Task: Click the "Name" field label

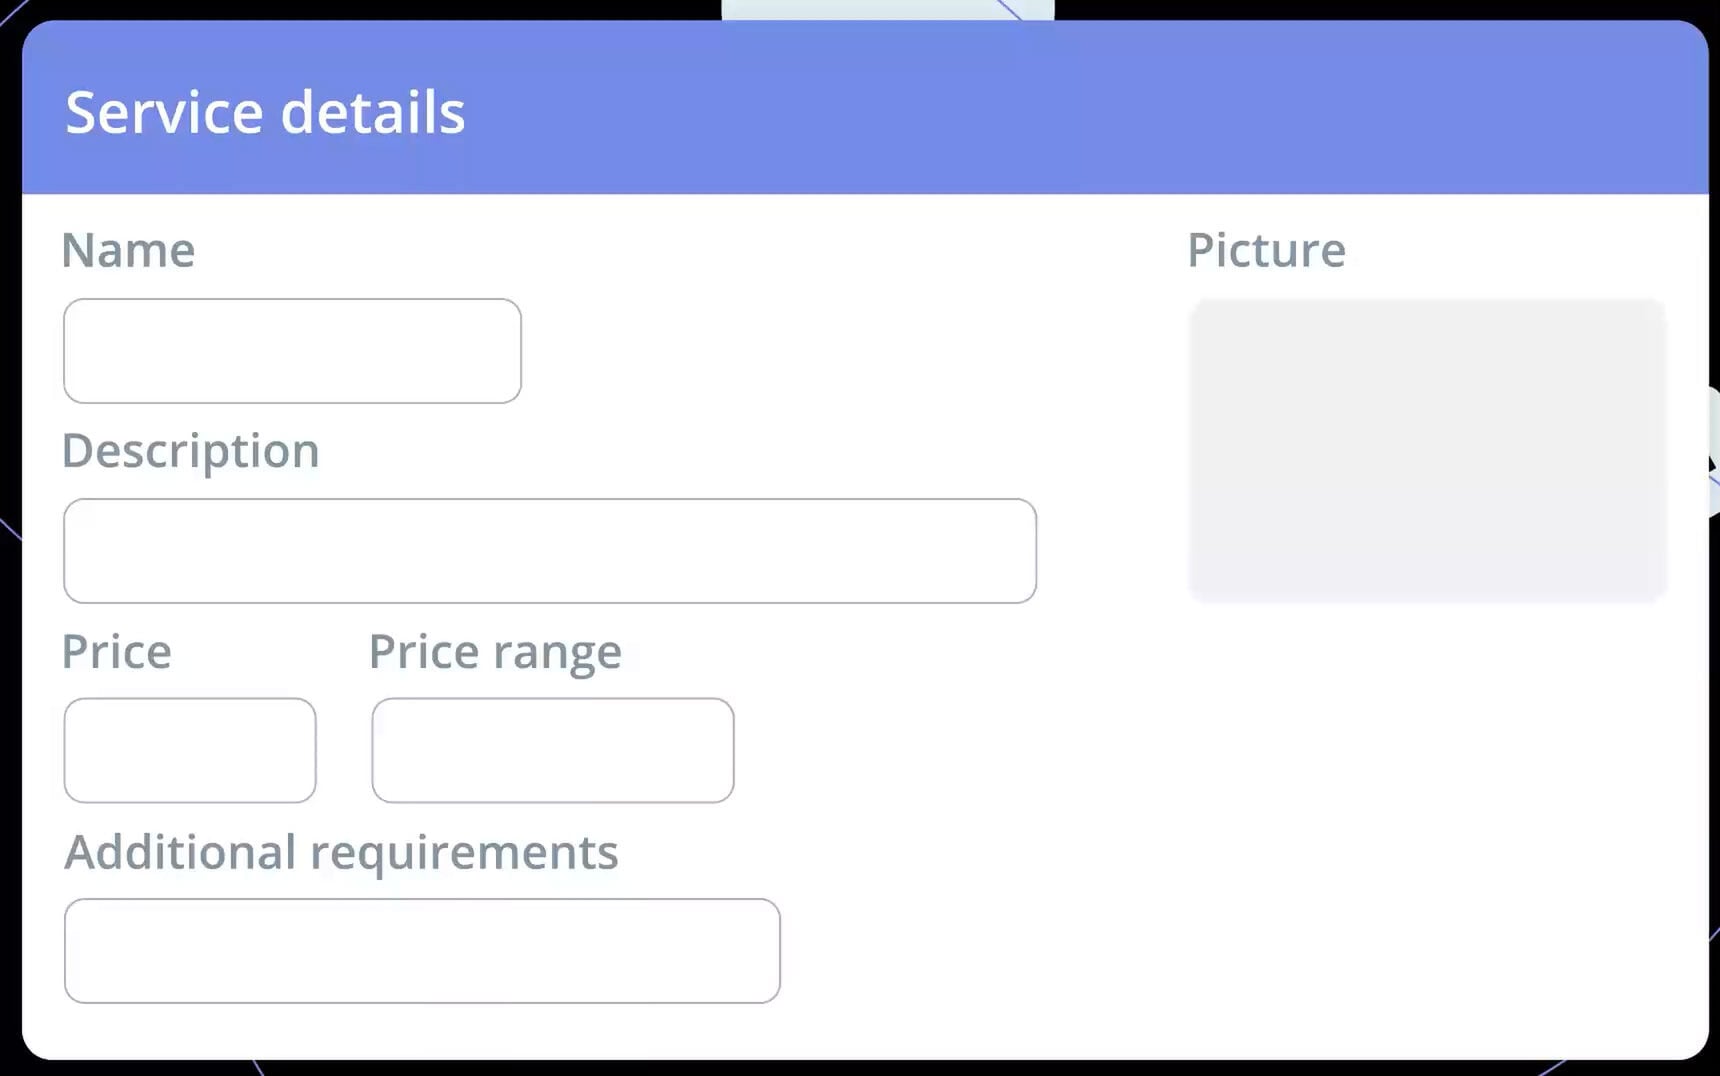Action: tap(128, 250)
